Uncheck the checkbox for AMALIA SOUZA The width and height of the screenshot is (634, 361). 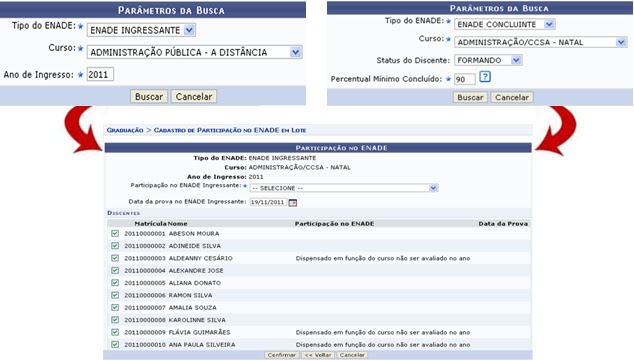click(x=115, y=307)
